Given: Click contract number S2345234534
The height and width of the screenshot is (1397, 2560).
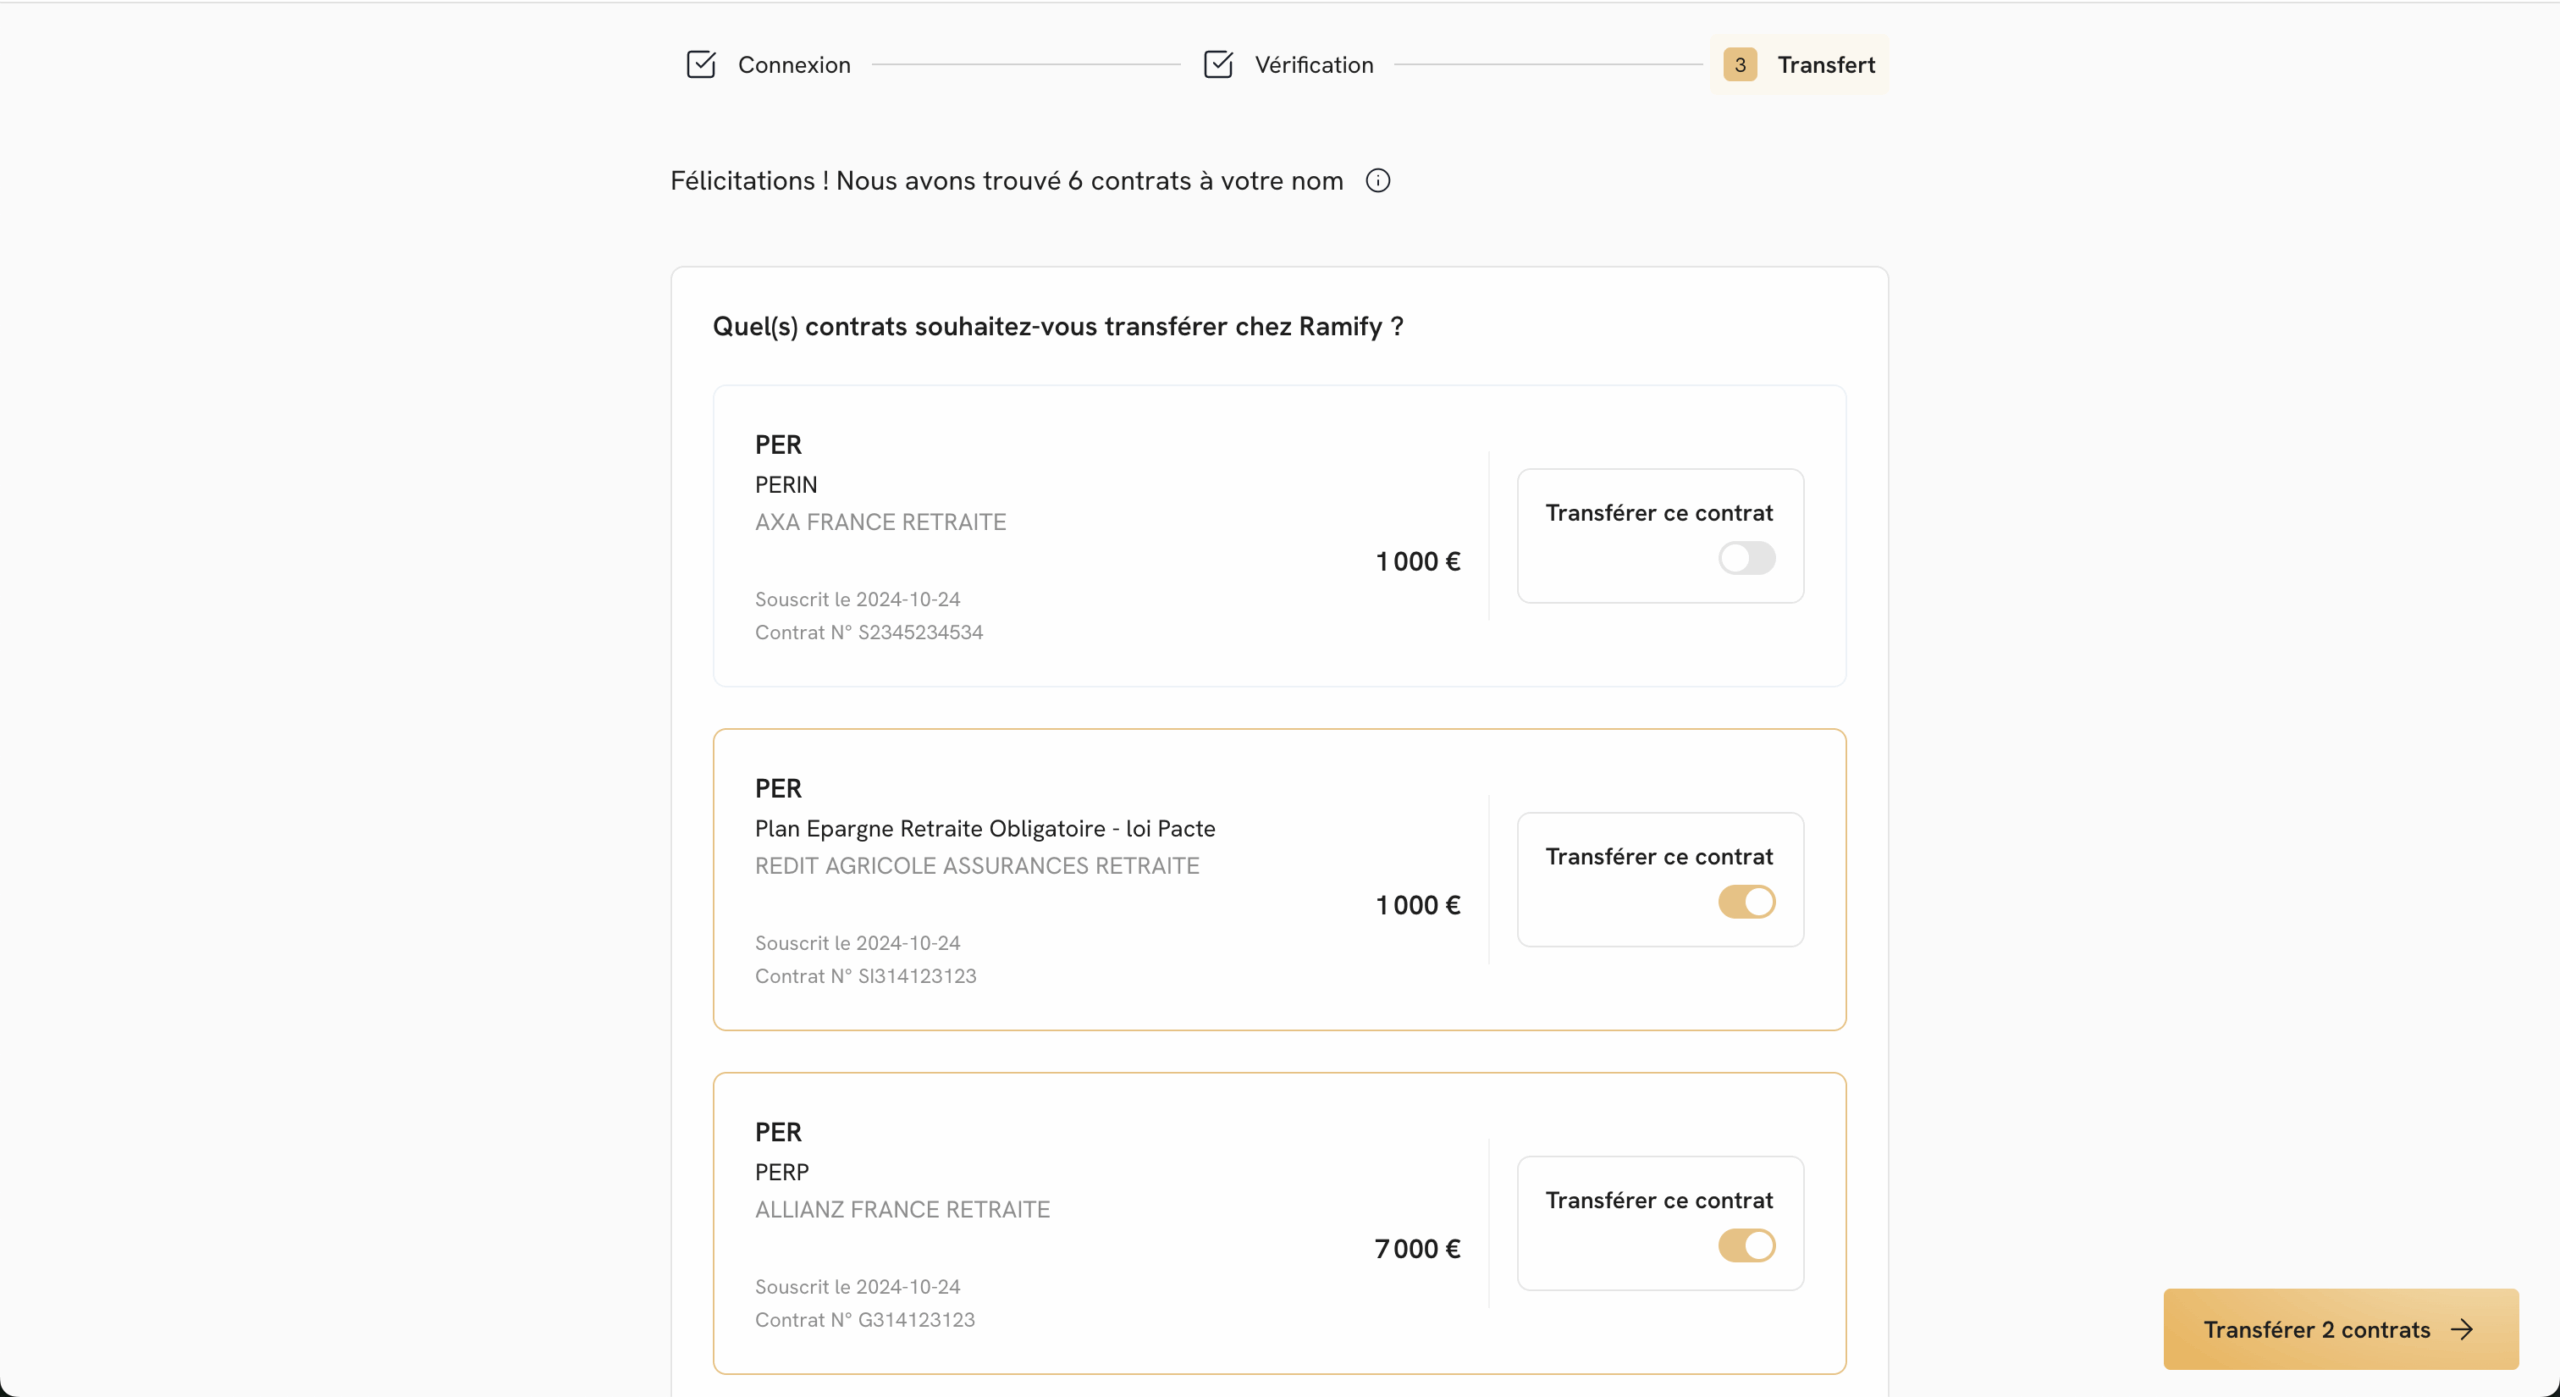Looking at the screenshot, I should (x=920, y=632).
